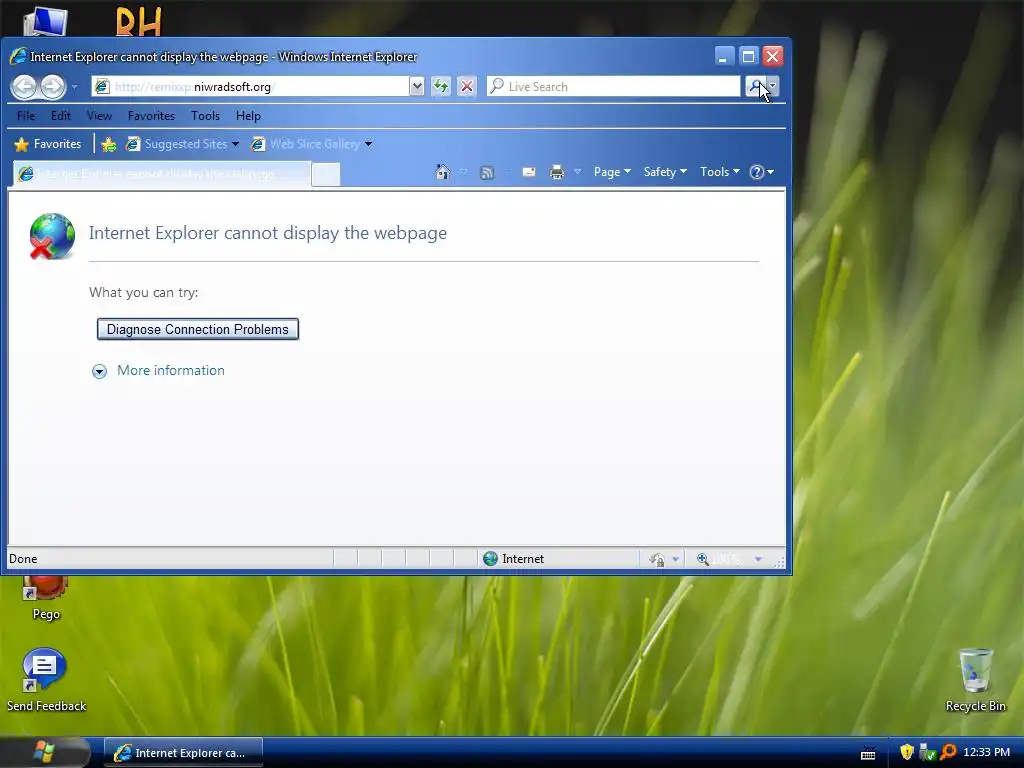Click the safely remove hardware tray icon
Image resolution: width=1024 pixels, height=768 pixels.
(927, 753)
